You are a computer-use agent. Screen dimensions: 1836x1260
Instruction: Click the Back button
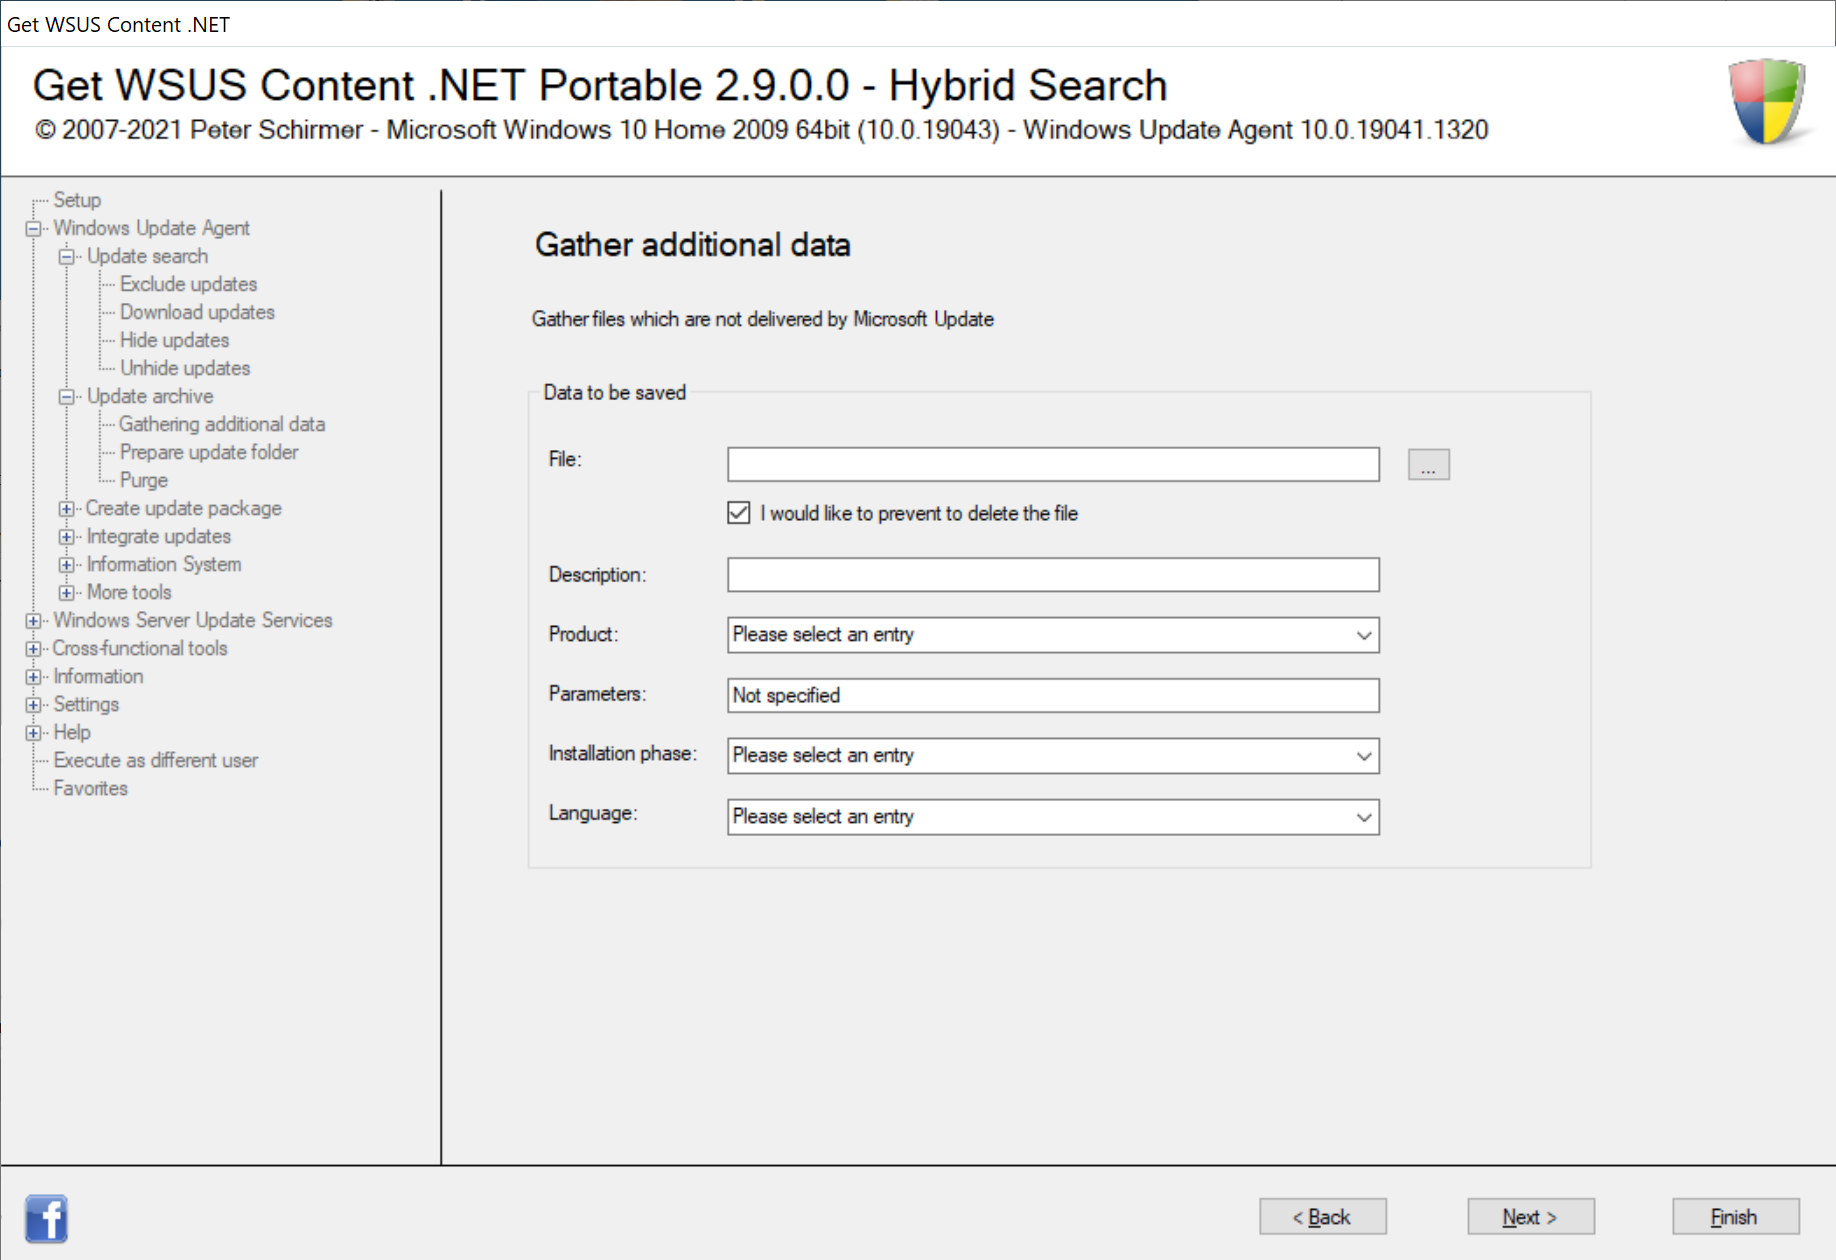tap(1322, 1217)
